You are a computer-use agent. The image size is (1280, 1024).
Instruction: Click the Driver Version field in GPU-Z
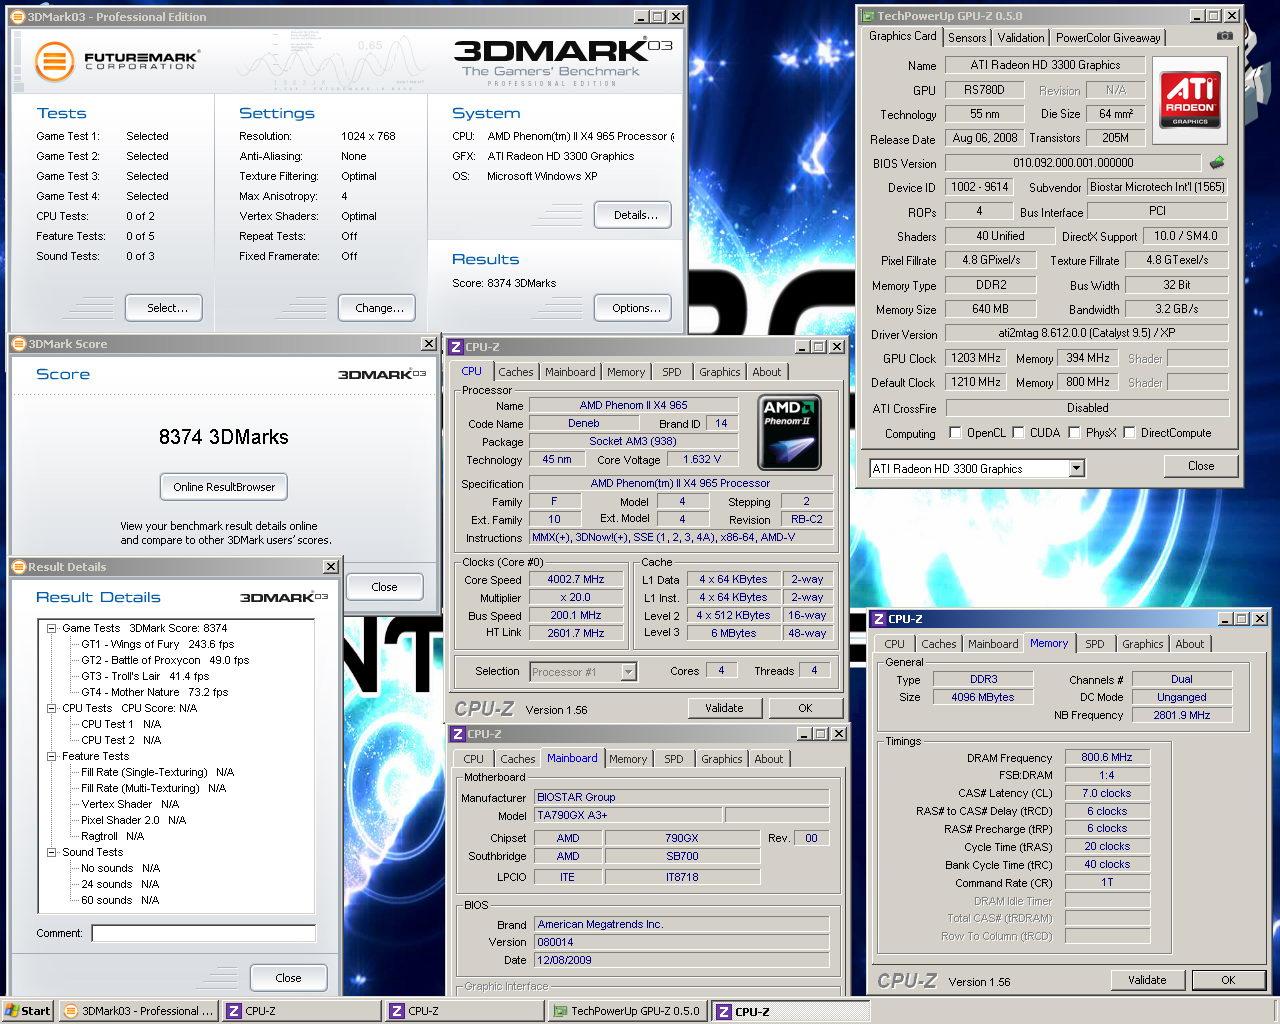1087,334
